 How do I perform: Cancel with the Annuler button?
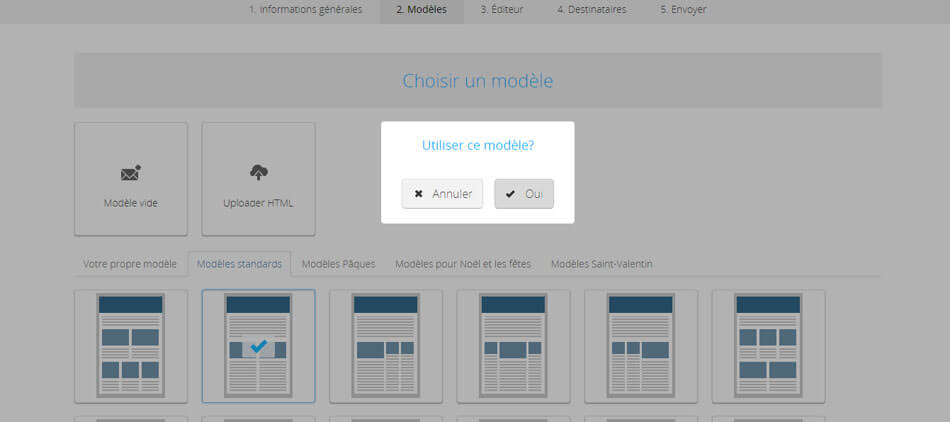click(442, 194)
